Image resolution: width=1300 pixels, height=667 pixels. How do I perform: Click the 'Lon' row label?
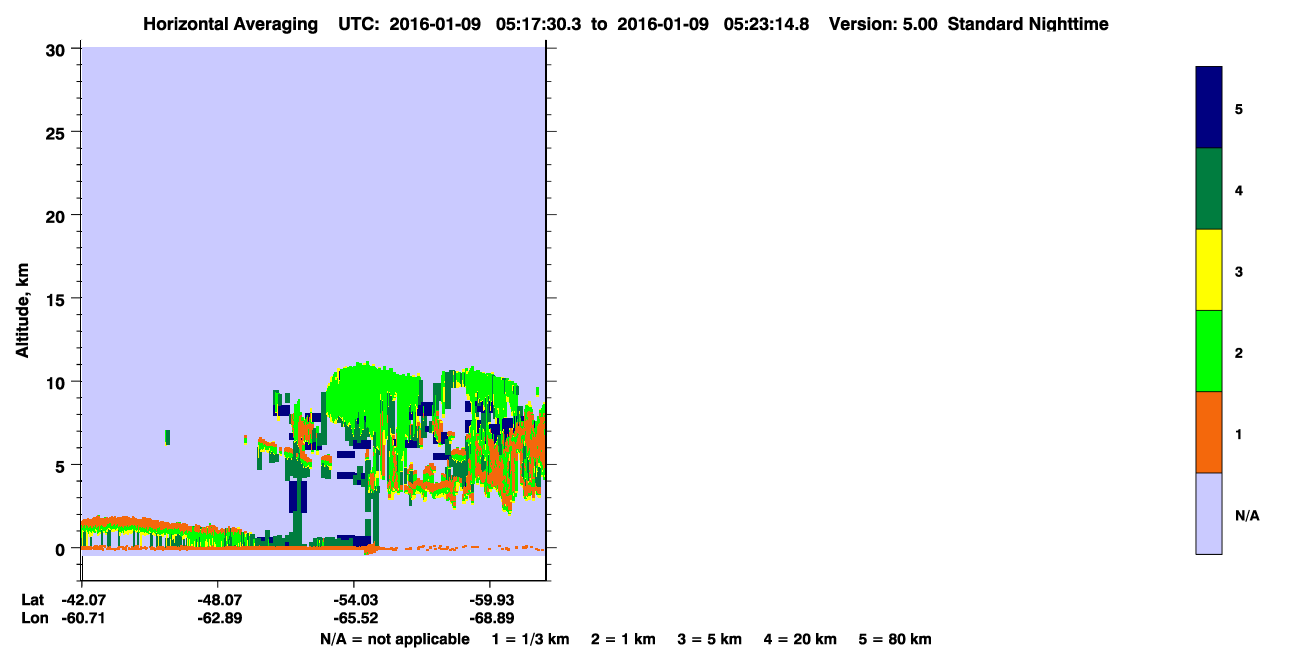pyautogui.click(x=33, y=618)
